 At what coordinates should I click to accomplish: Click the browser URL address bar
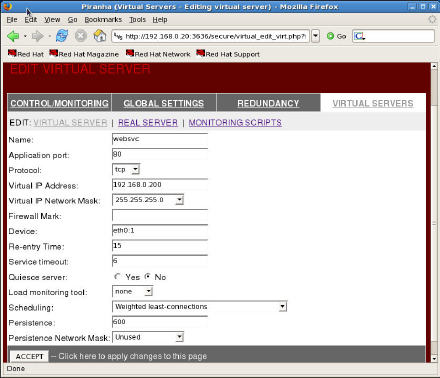[211, 36]
